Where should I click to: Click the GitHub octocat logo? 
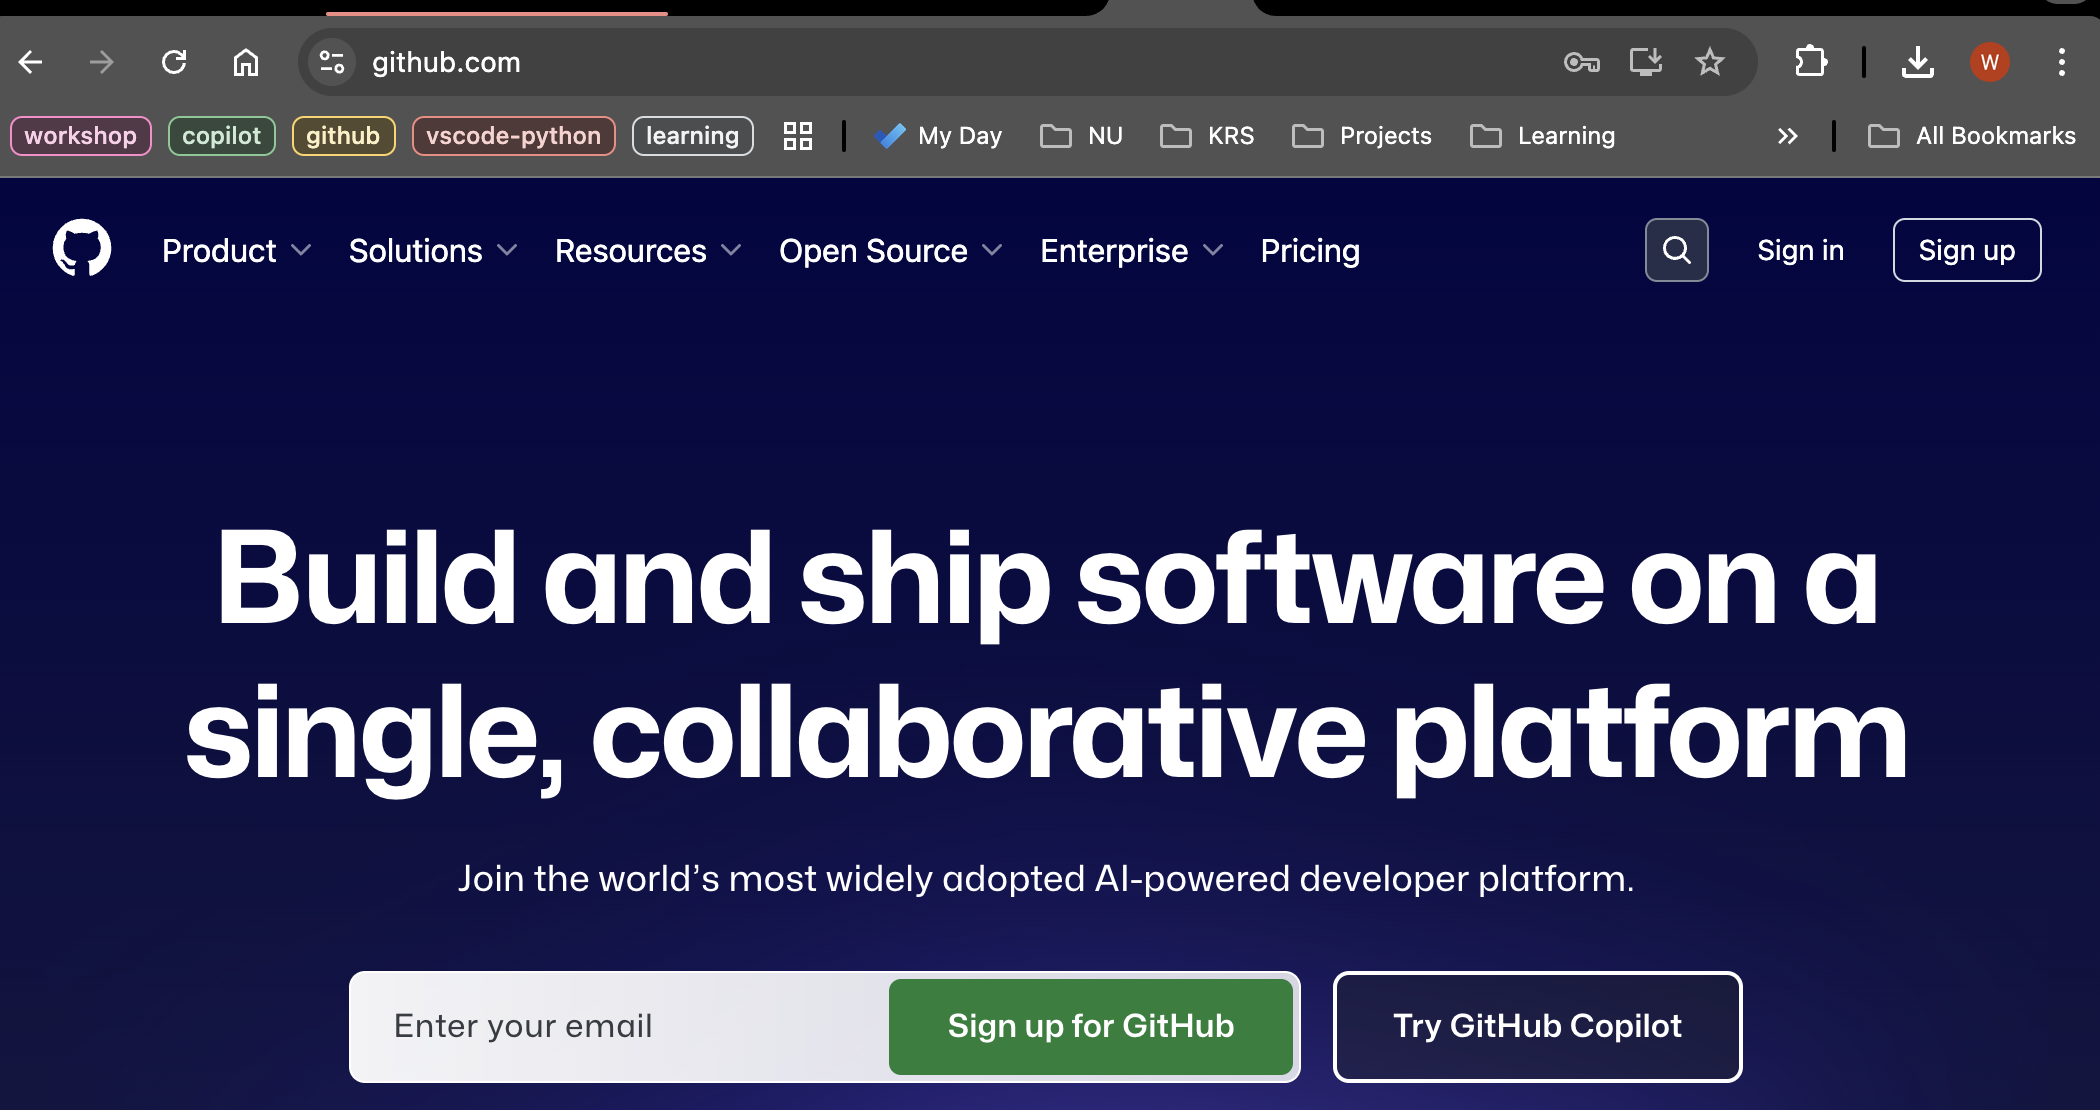tap(81, 247)
